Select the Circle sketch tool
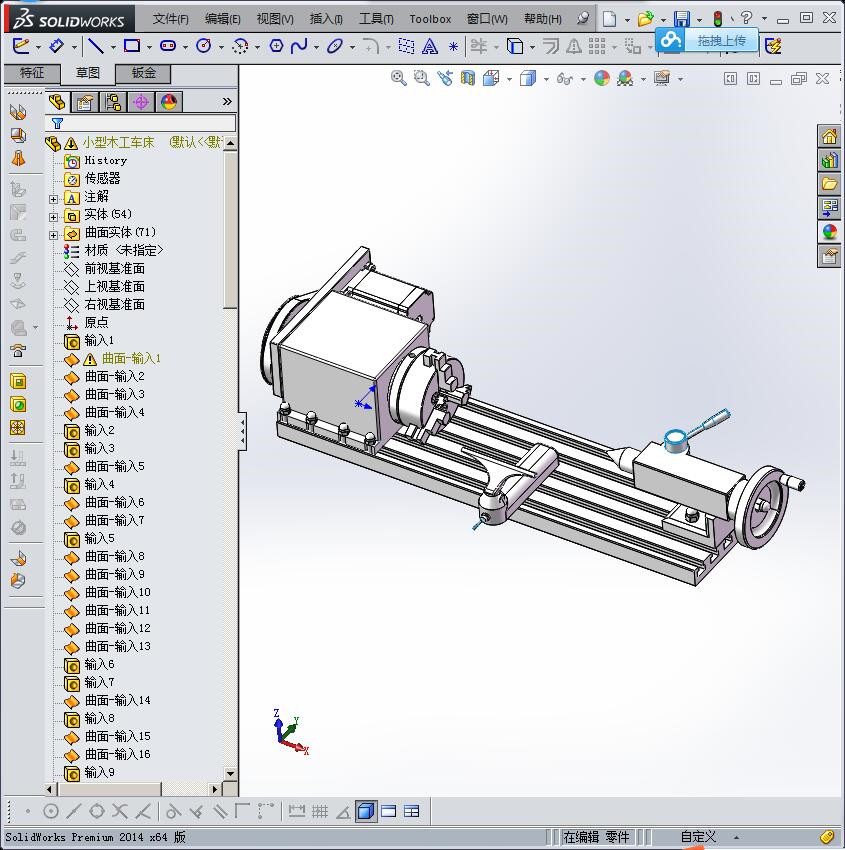Viewport: 845px width, 850px height. [x=204, y=46]
